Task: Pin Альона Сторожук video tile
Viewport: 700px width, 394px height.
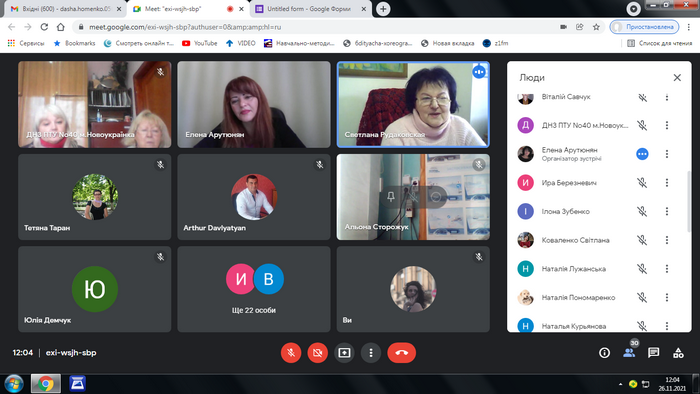Action: [x=391, y=197]
